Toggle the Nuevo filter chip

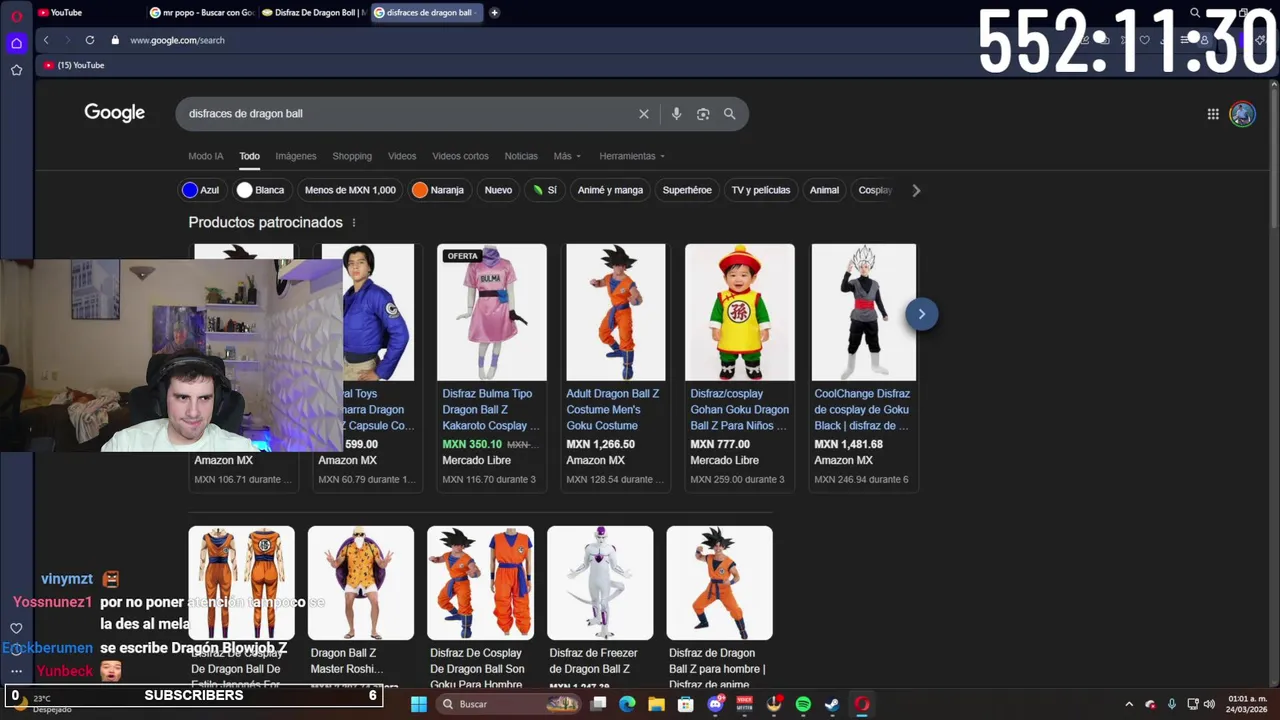(498, 190)
